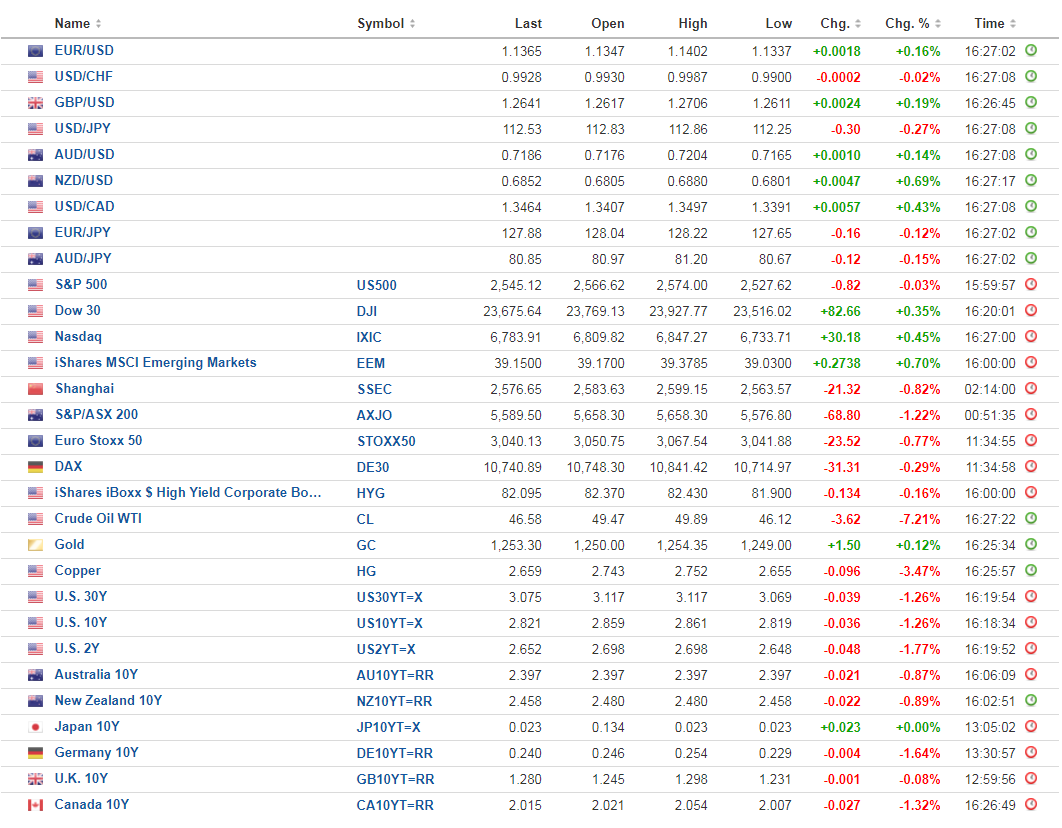Click the green clock icon in the EUR/USD row

tap(1031, 51)
